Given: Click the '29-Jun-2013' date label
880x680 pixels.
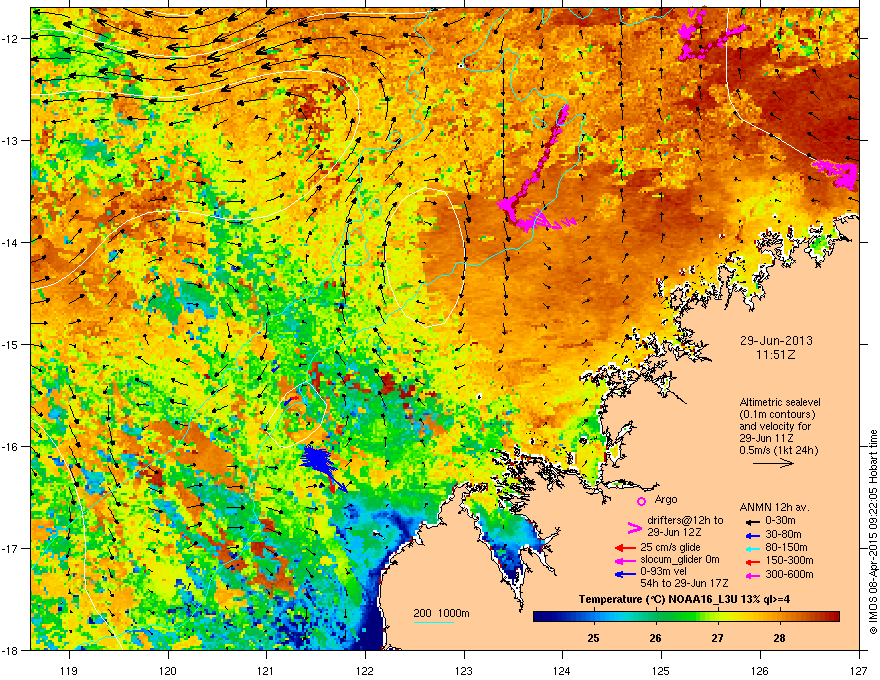Looking at the screenshot, I should coord(776,341).
